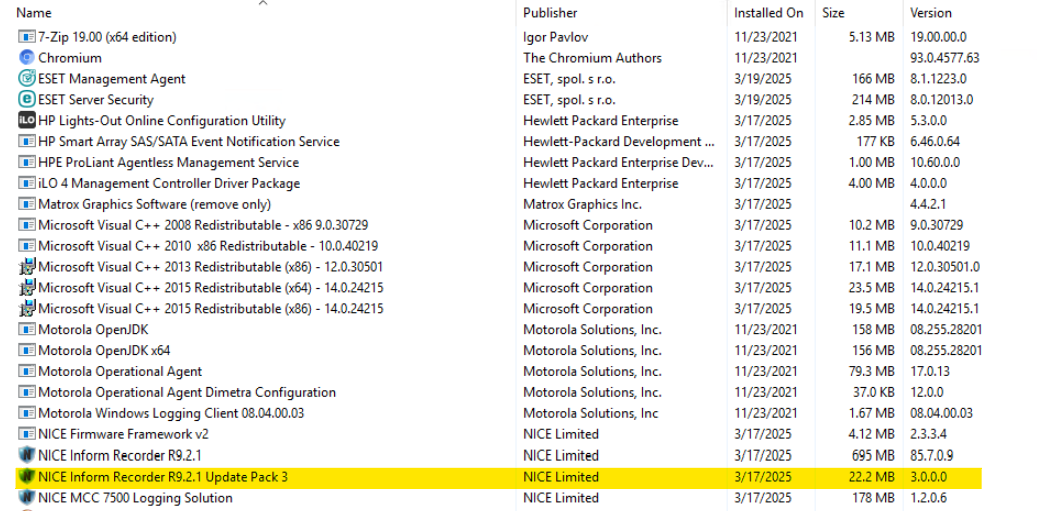This screenshot has width=1037, height=511.
Task: Select Microsoft Visual C++ 2010 x86 Redistributable entry
Action: [x=208, y=247]
